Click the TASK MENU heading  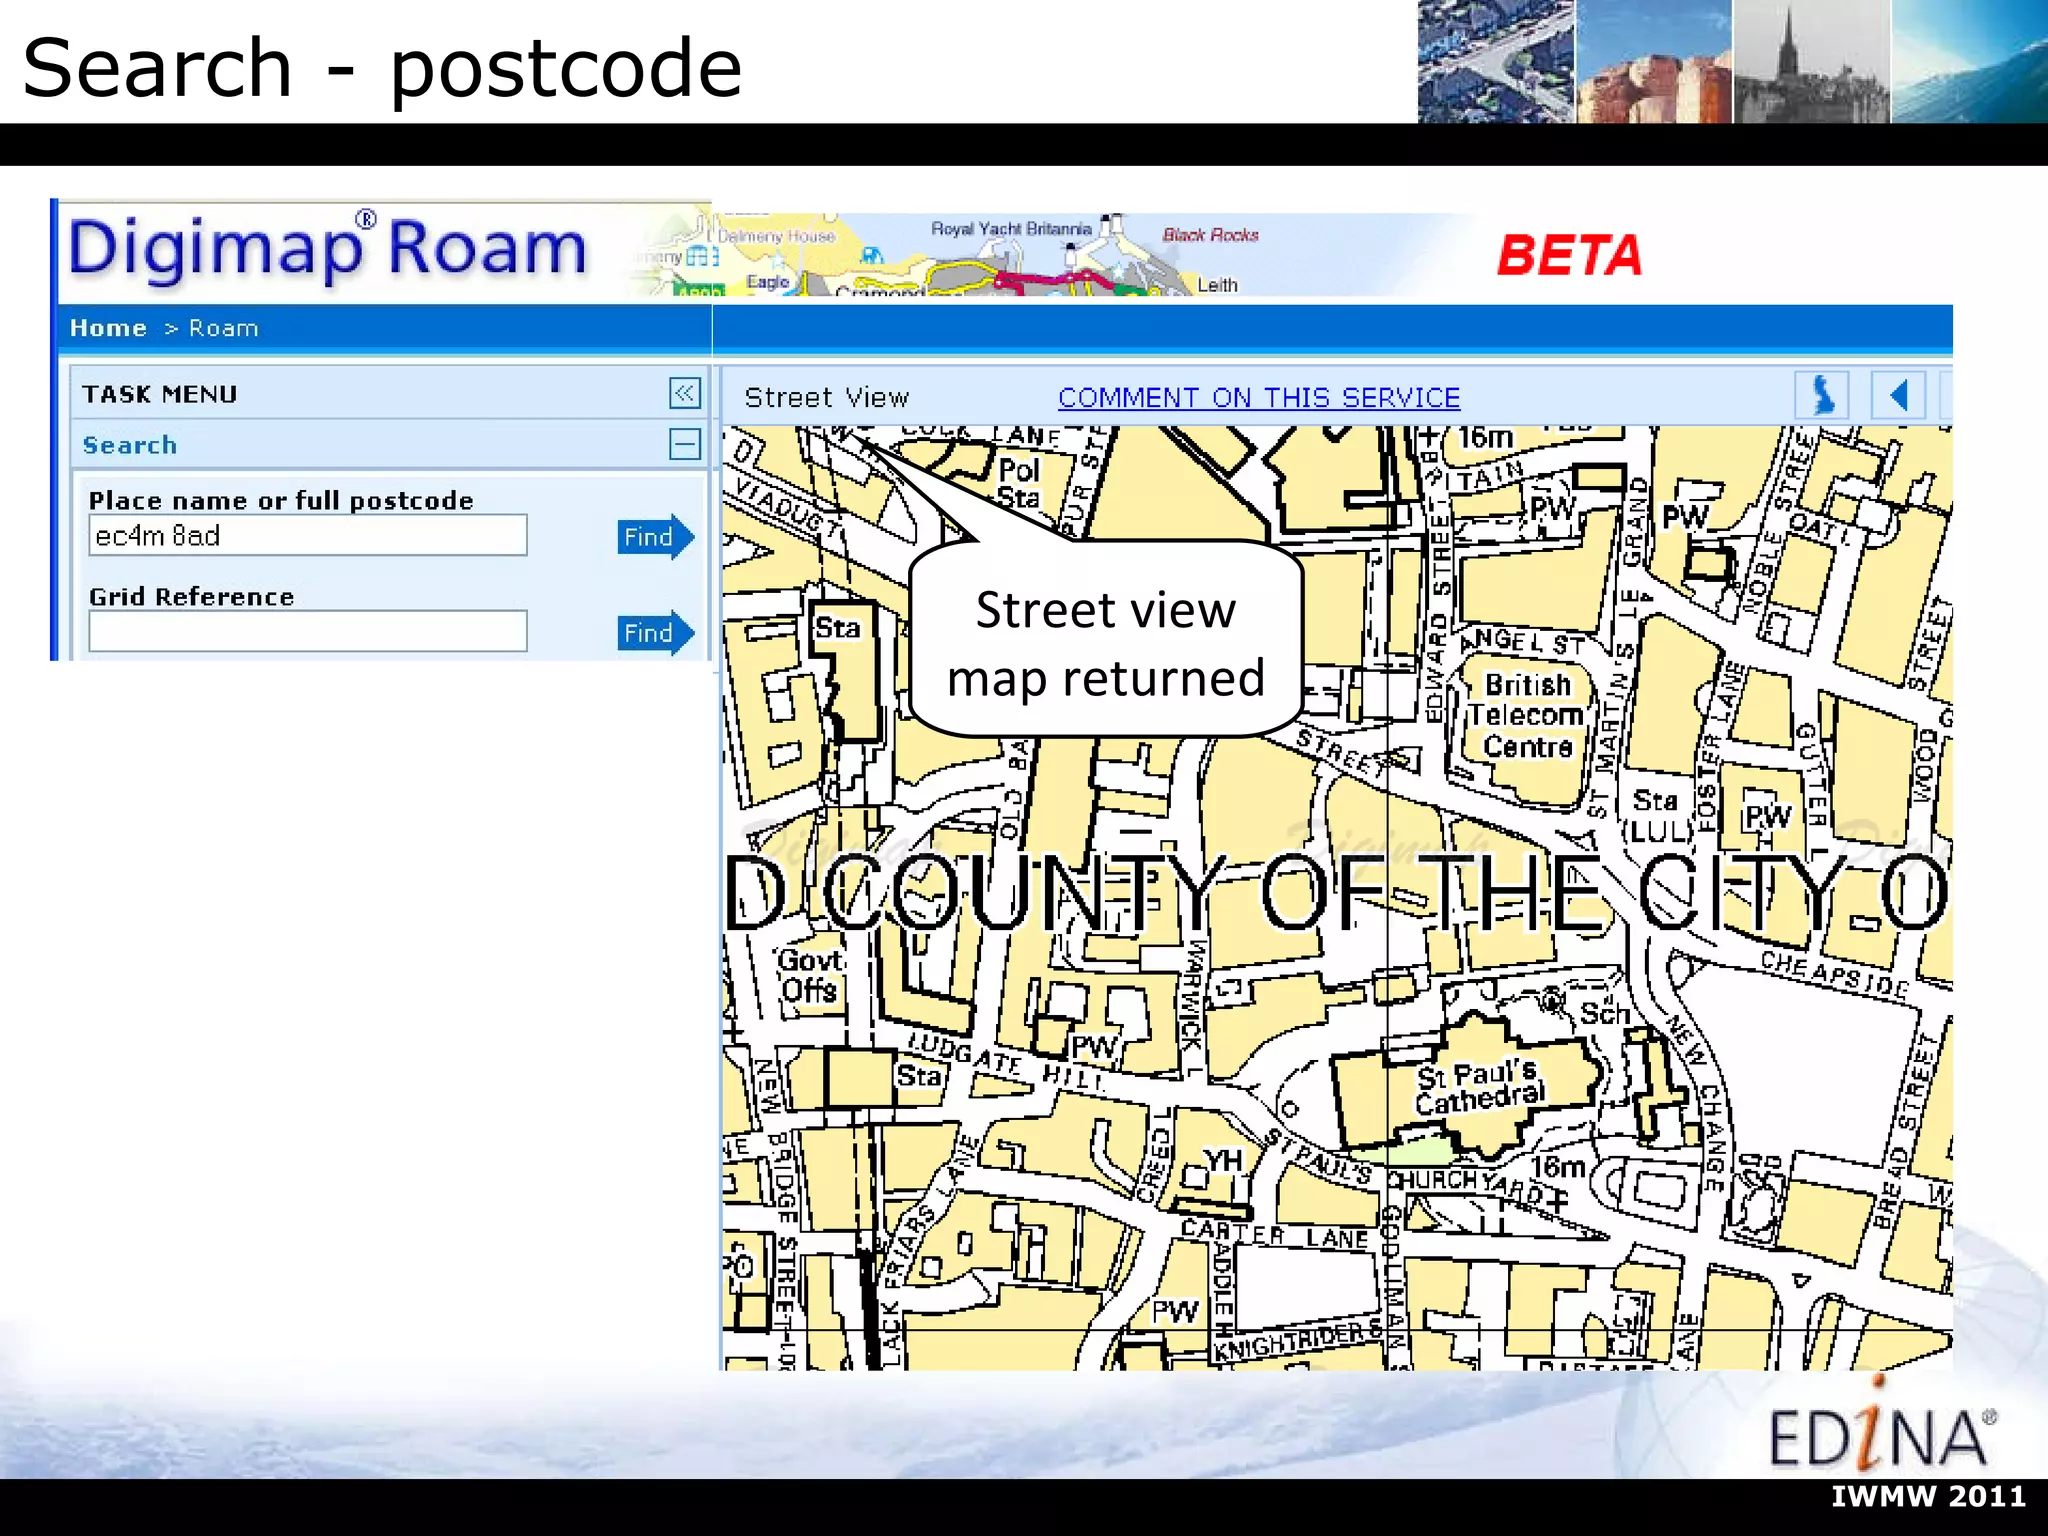pyautogui.click(x=160, y=394)
